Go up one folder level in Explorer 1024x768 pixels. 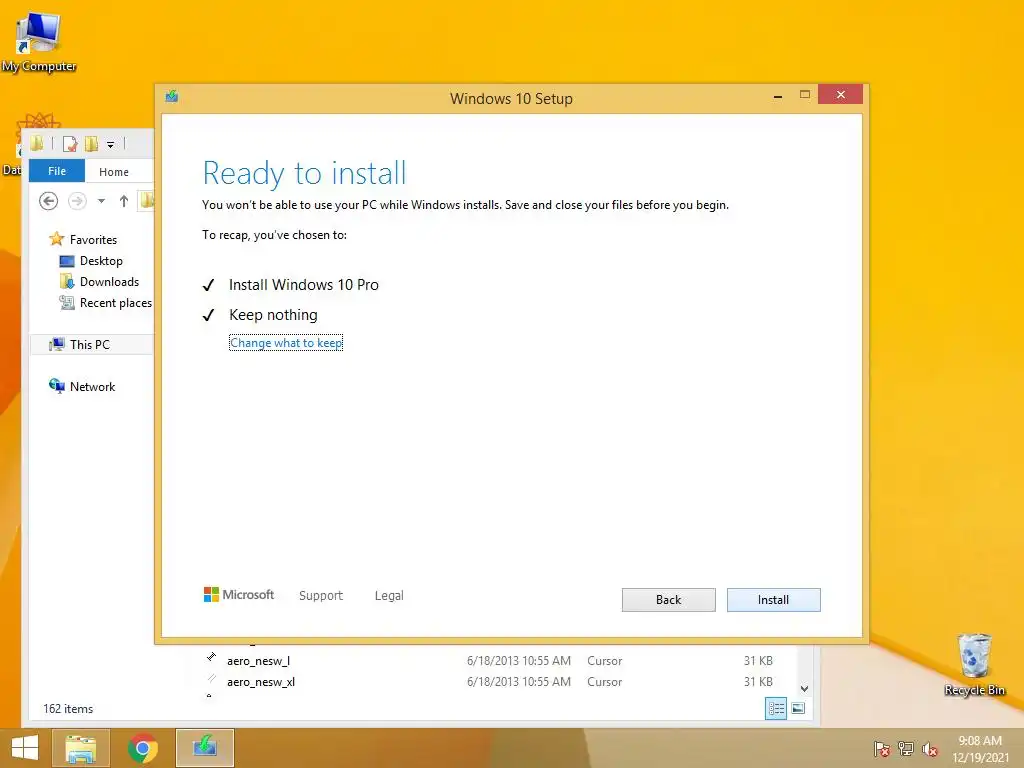123,201
